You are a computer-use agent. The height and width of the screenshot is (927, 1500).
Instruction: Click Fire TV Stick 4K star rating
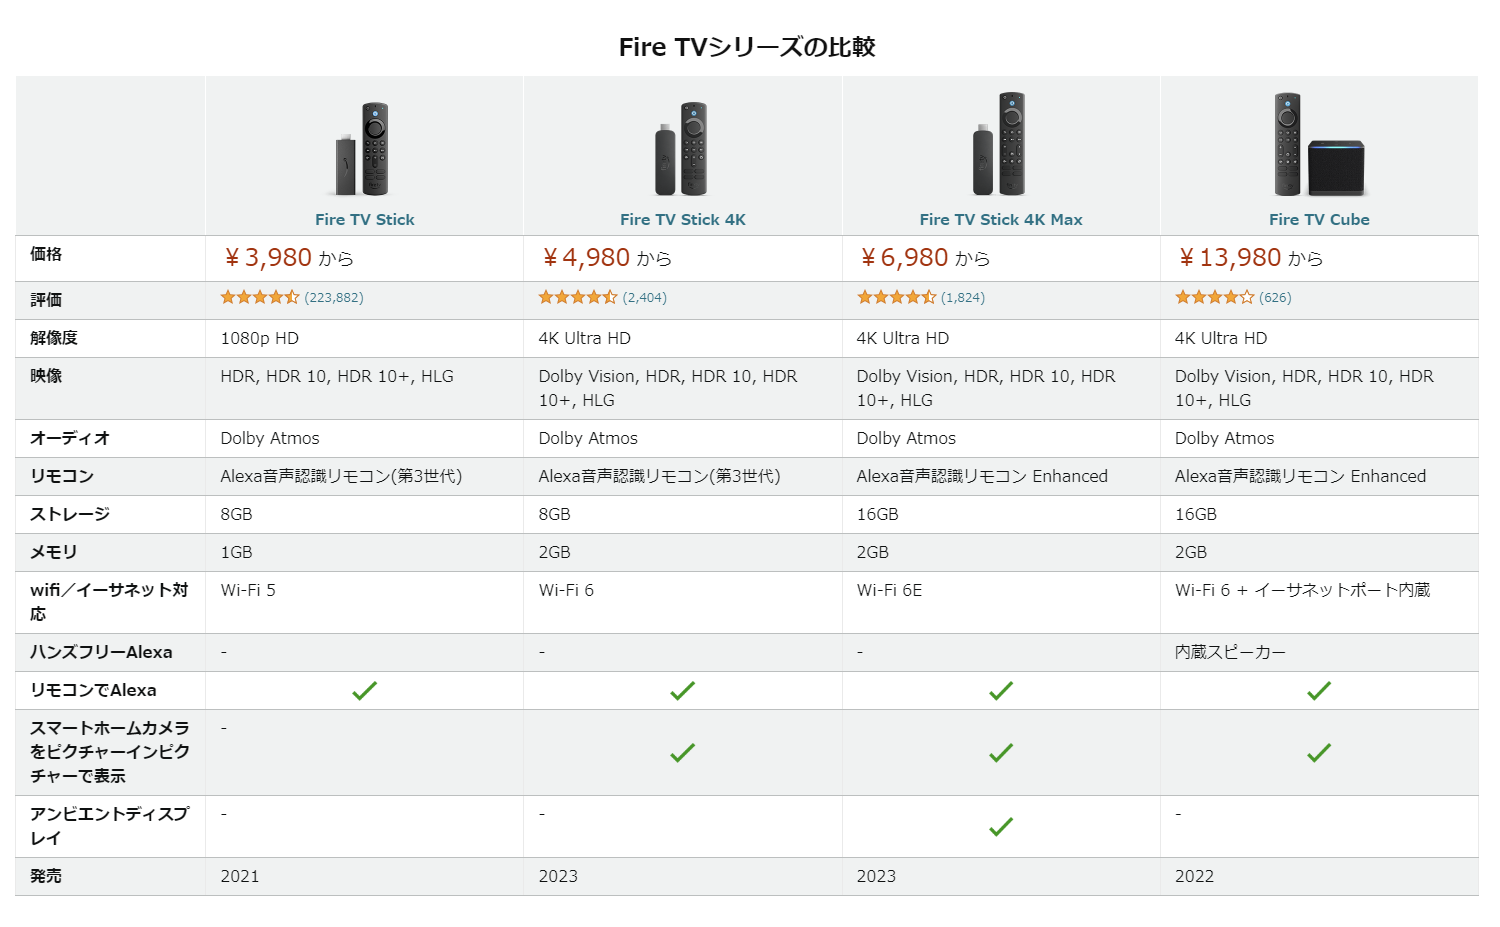point(578,297)
